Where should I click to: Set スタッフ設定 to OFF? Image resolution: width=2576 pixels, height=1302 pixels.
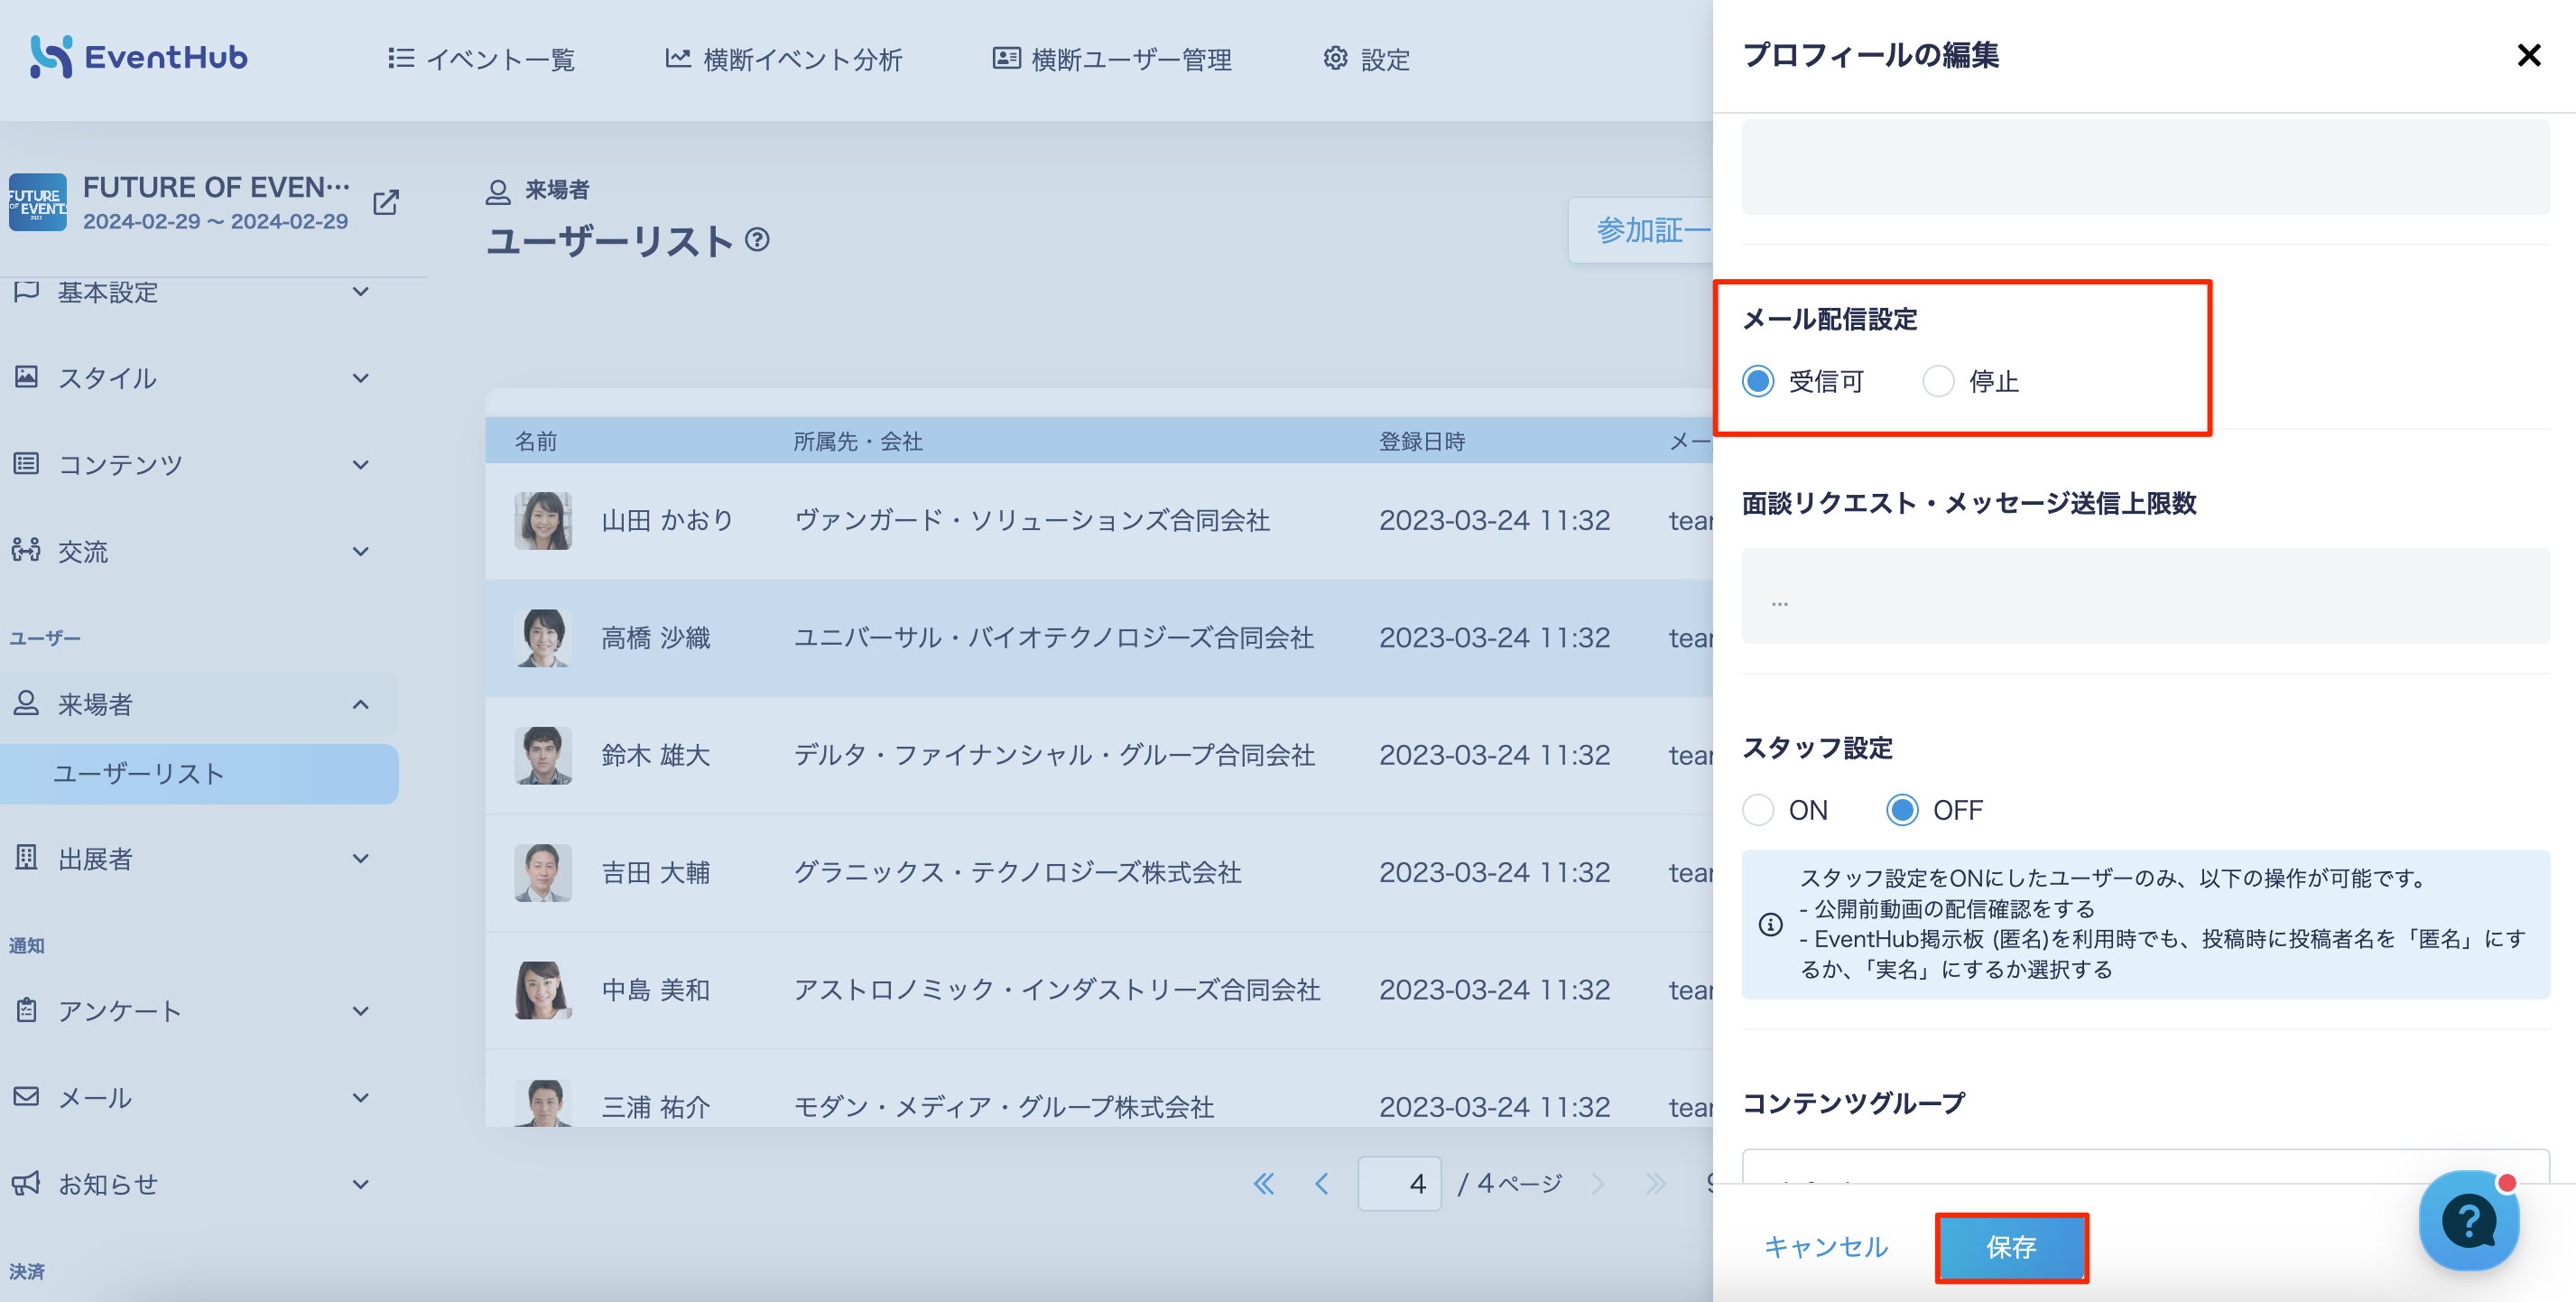tap(1902, 809)
